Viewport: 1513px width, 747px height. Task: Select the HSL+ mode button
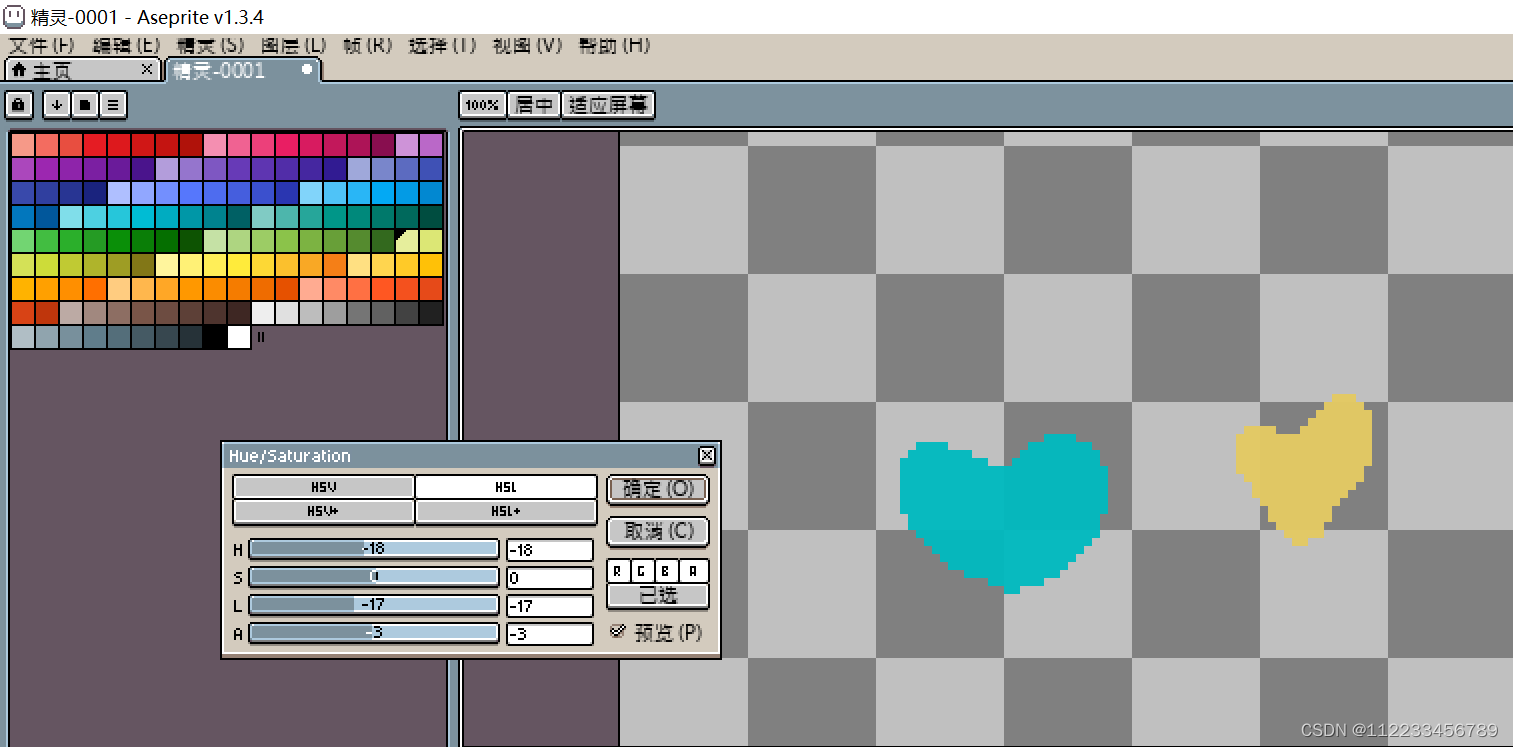(x=505, y=511)
